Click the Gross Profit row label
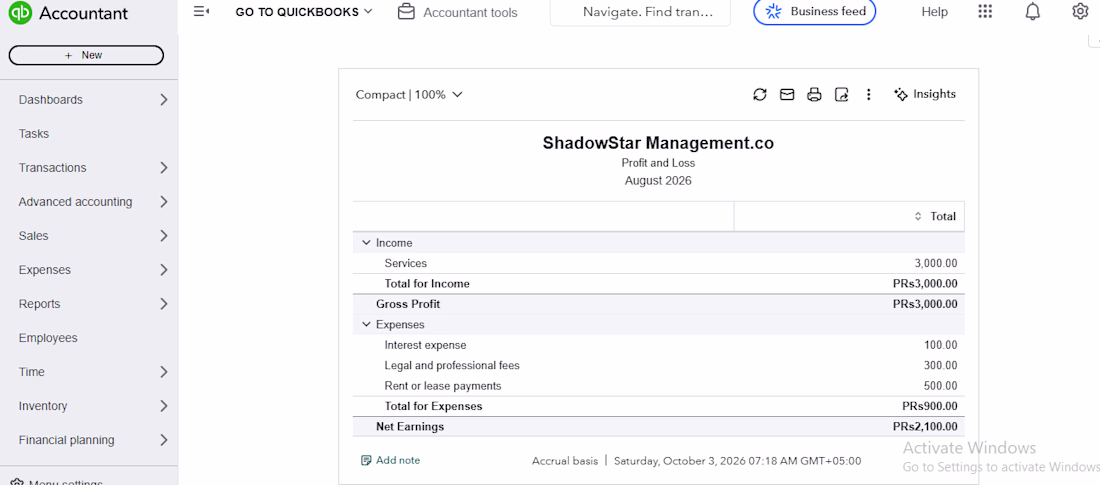Screen dimensions: 1100x485 tap(408, 304)
